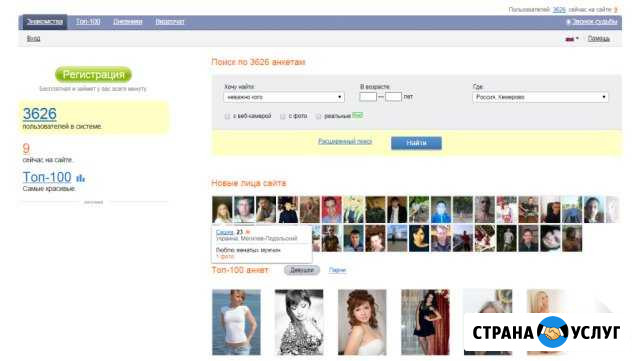Open the black-and-white Top-100 photo
This screenshot has height=361, width=640.
point(299,322)
